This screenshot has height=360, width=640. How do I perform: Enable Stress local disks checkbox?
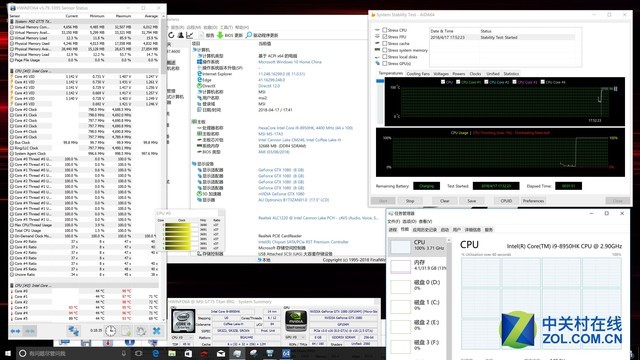(384, 57)
